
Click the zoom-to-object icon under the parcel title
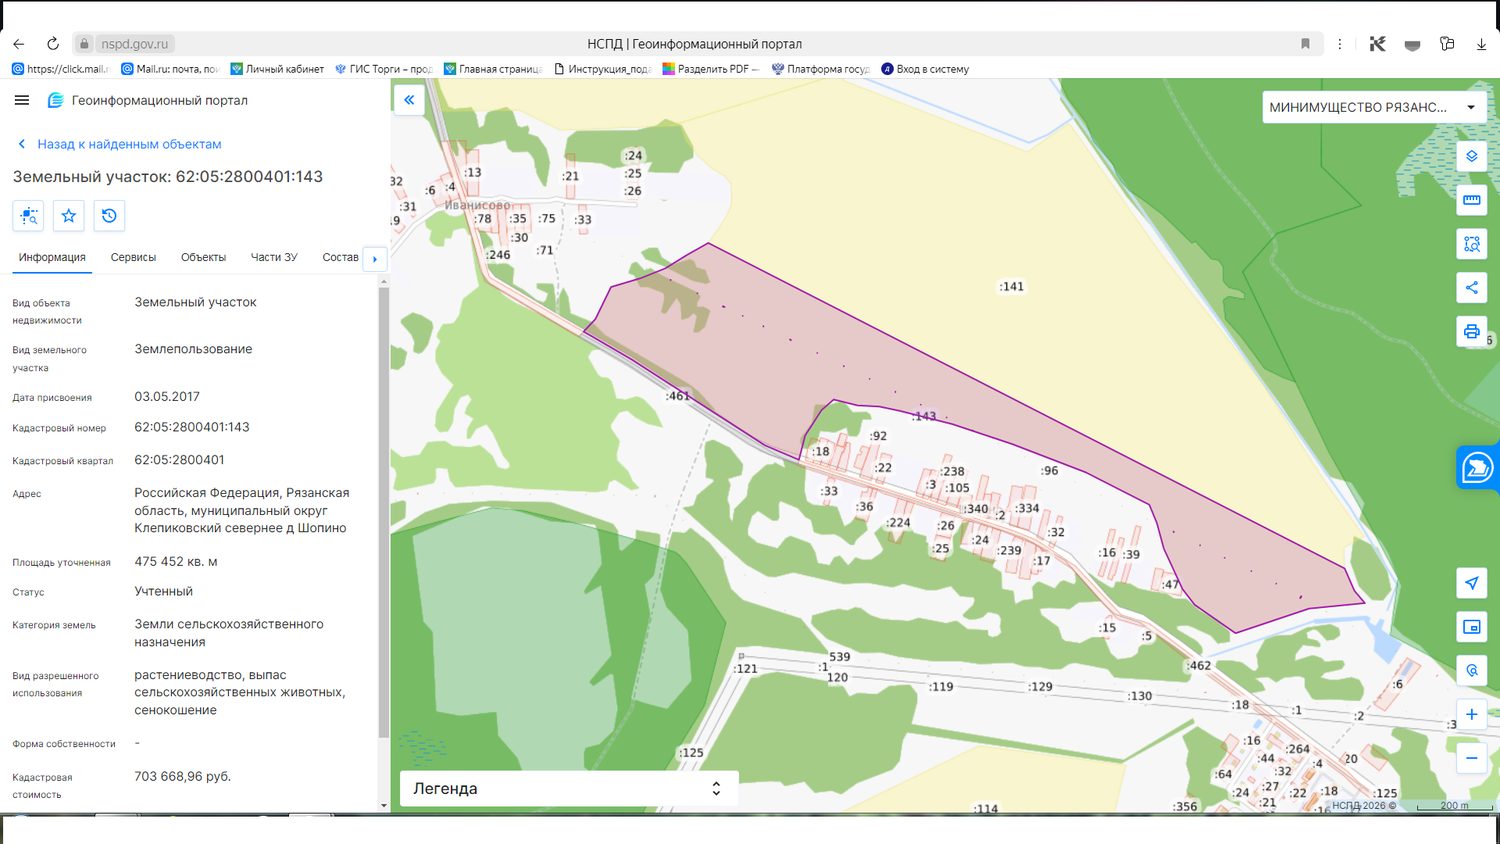28,216
